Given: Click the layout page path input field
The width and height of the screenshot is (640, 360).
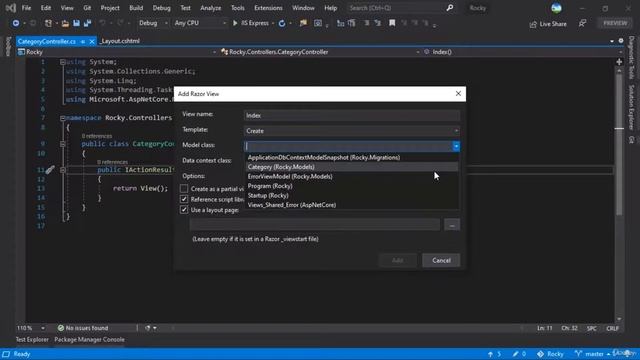Looking at the screenshot, I should [315, 225].
